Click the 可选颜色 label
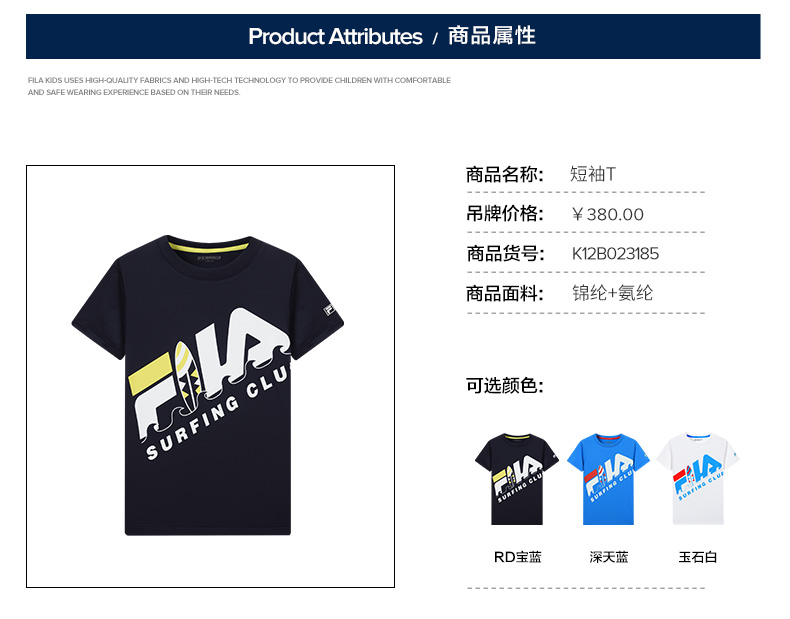Image resolution: width=790 pixels, height=619 pixels. [504, 385]
